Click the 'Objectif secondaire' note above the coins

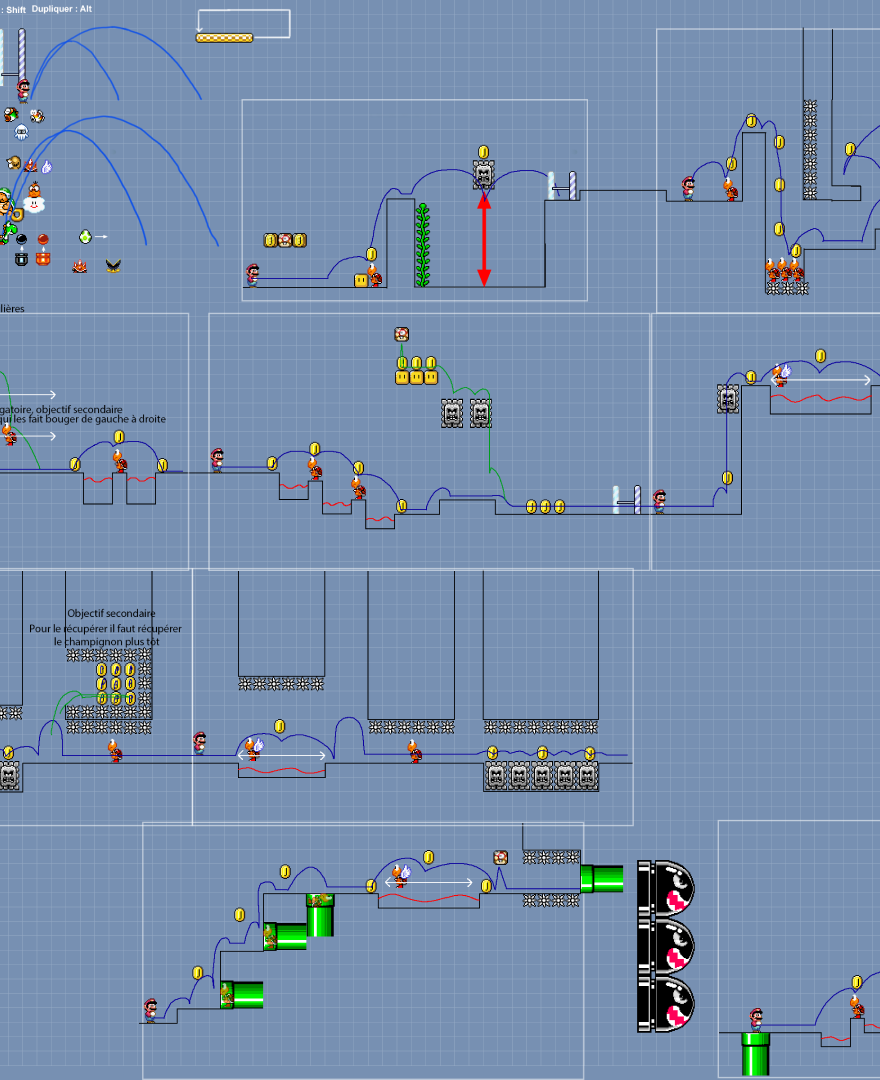112,613
